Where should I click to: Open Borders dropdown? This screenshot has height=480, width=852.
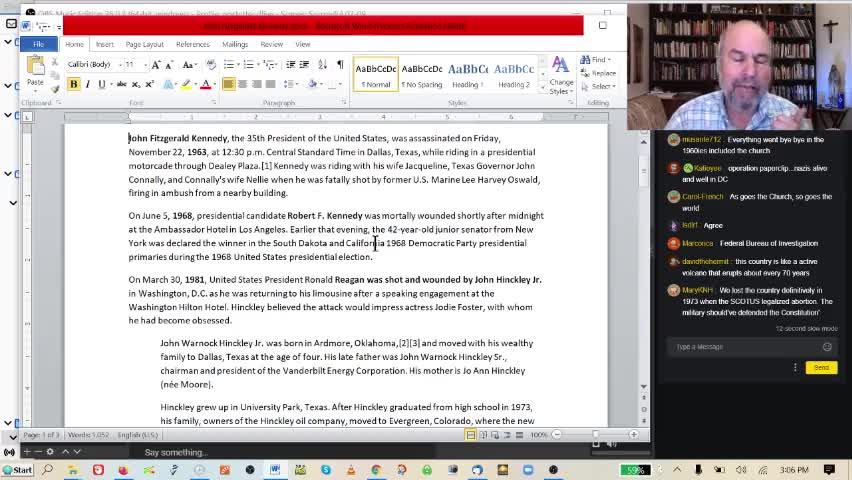point(340,84)
